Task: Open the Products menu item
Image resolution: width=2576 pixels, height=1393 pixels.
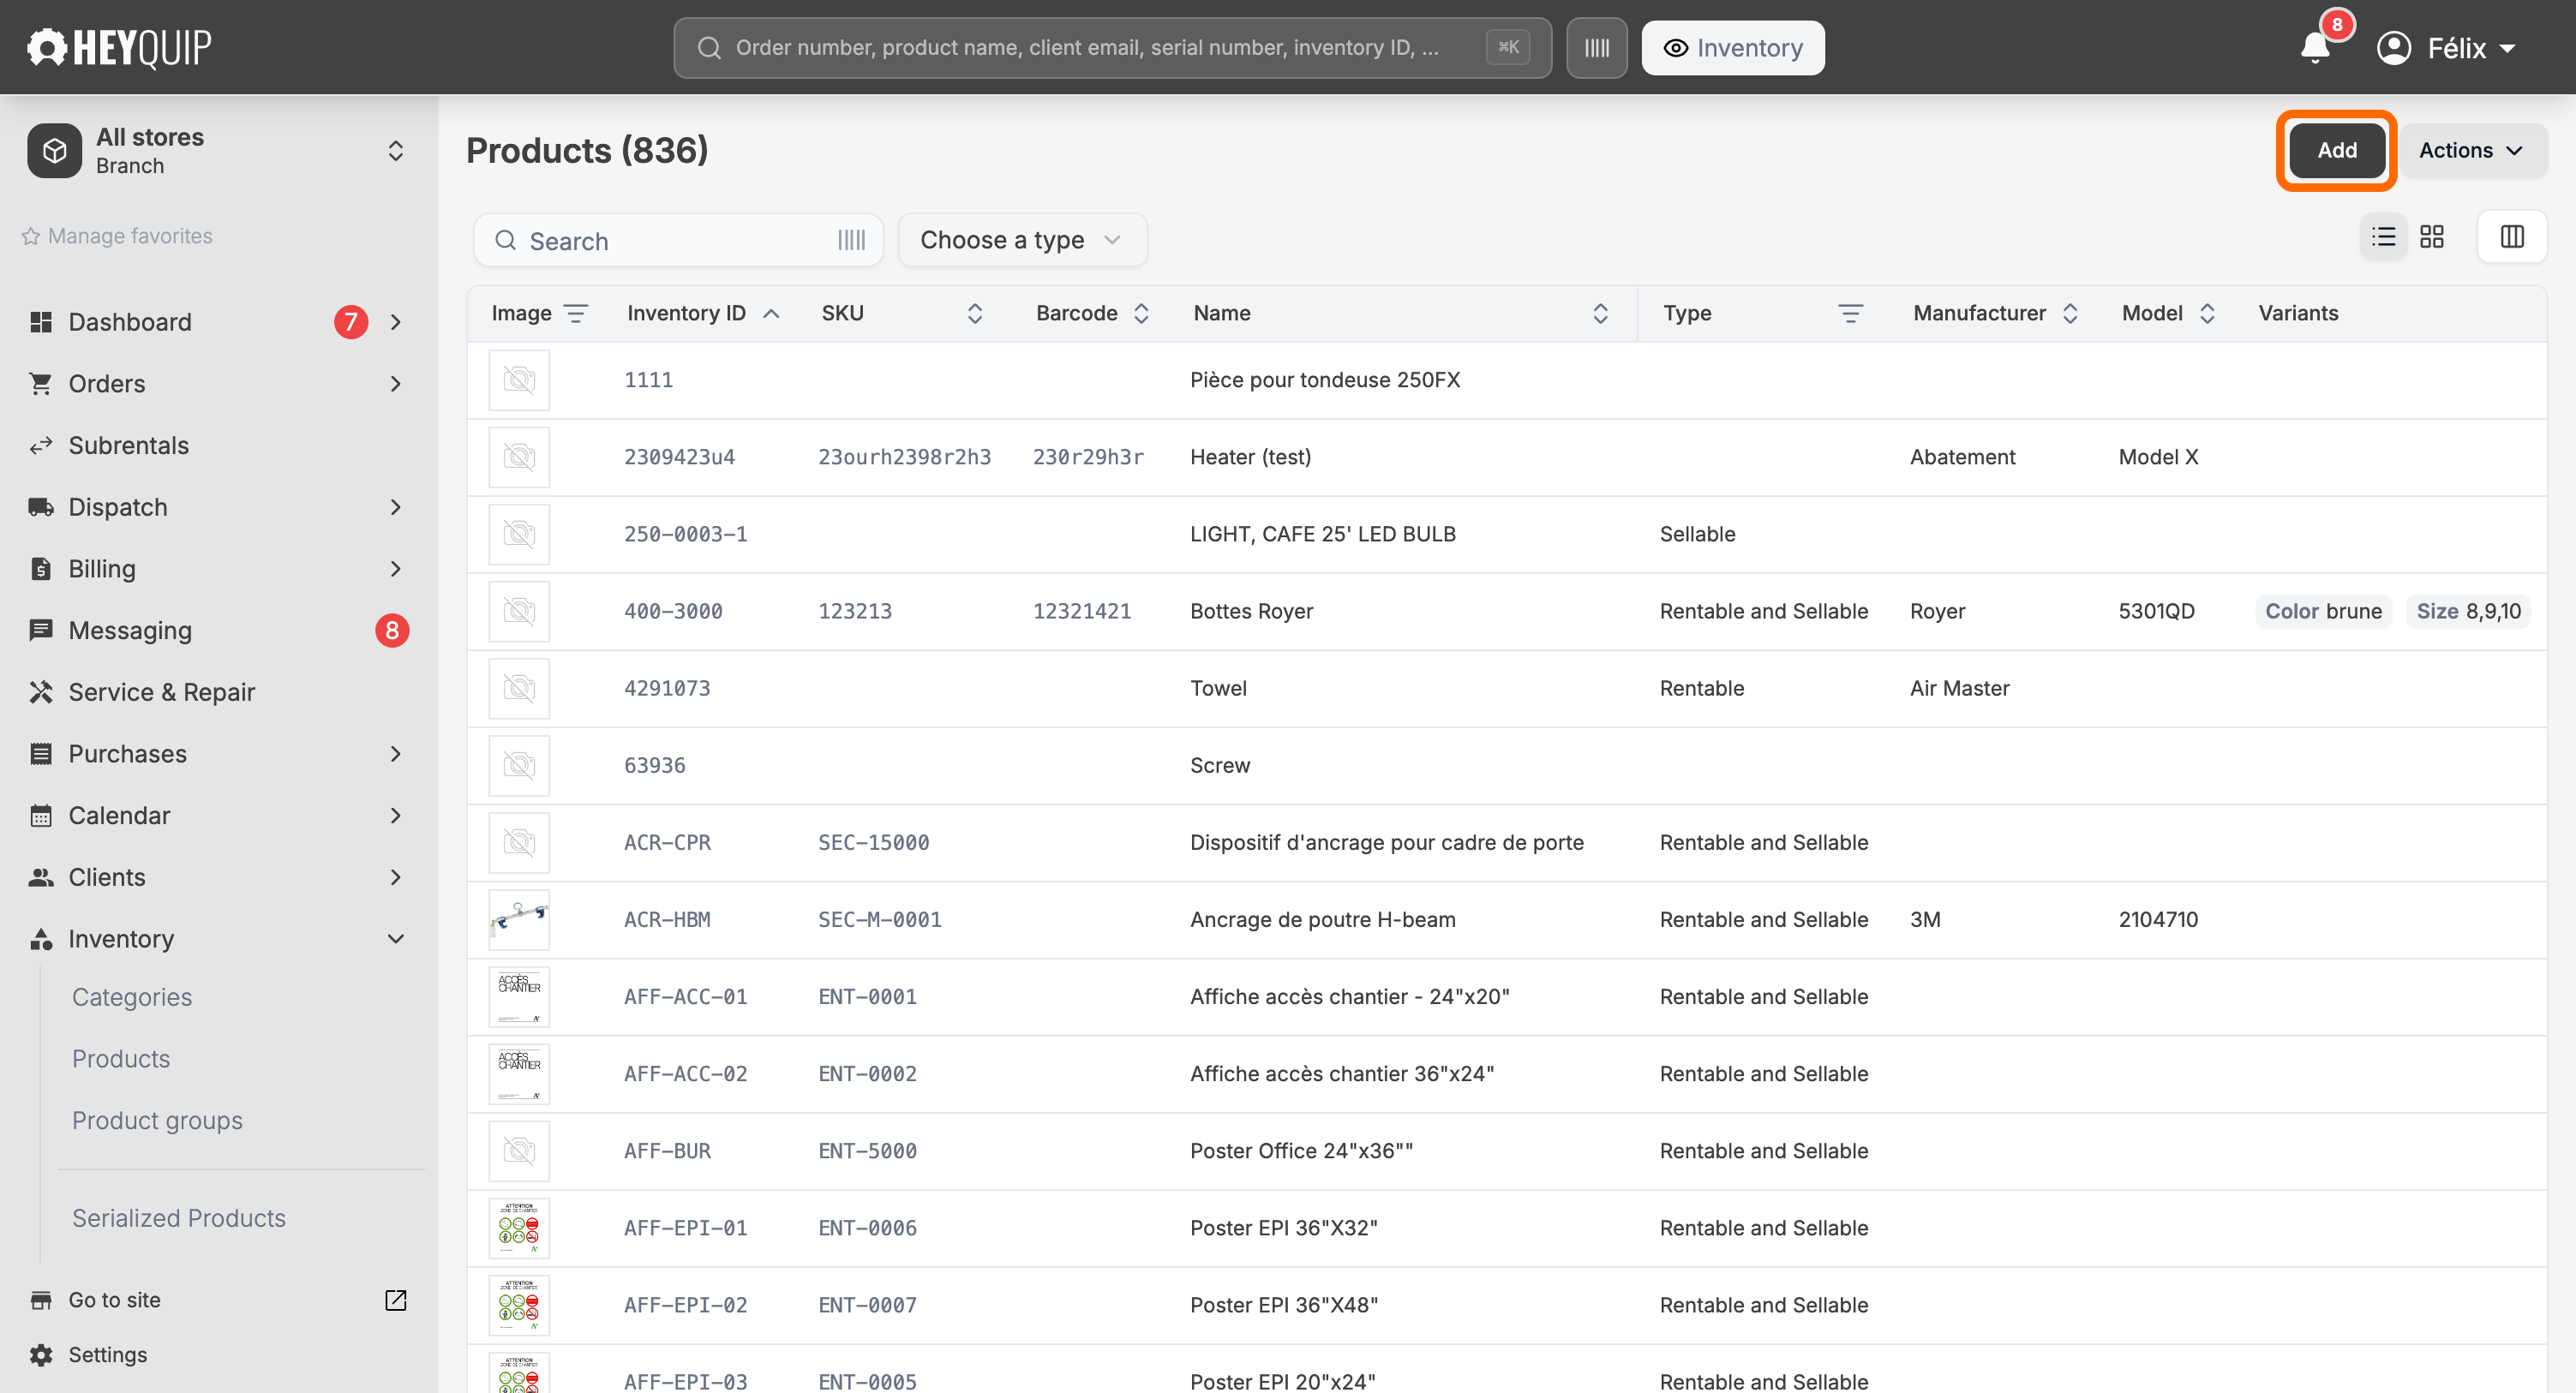Action: point(121,1059)
